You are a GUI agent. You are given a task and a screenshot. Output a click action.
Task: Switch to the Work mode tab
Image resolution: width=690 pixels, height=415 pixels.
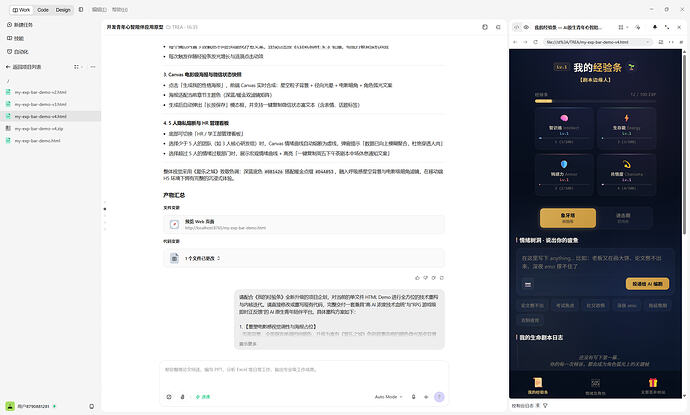pyautogui.click(x=21, y=10)
